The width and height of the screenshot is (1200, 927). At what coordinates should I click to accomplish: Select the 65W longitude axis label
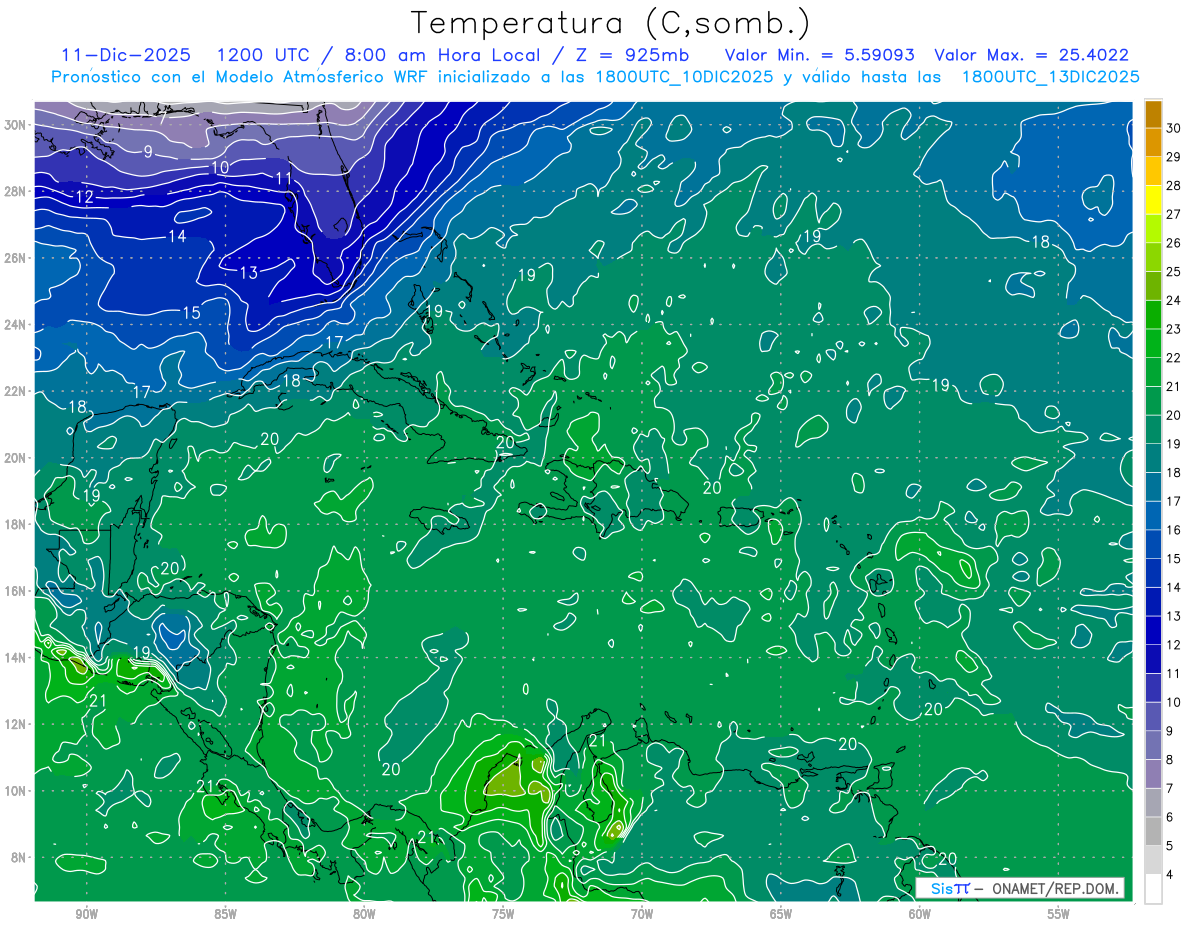click(x=781, y=915)
